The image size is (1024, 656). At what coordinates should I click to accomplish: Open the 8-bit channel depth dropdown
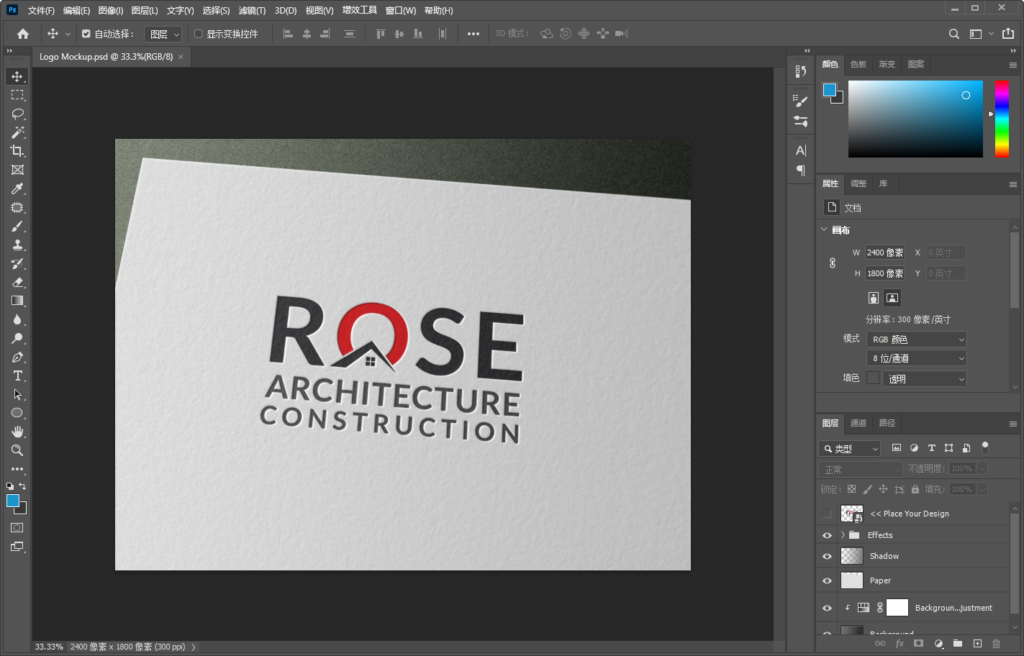(916, 358)
